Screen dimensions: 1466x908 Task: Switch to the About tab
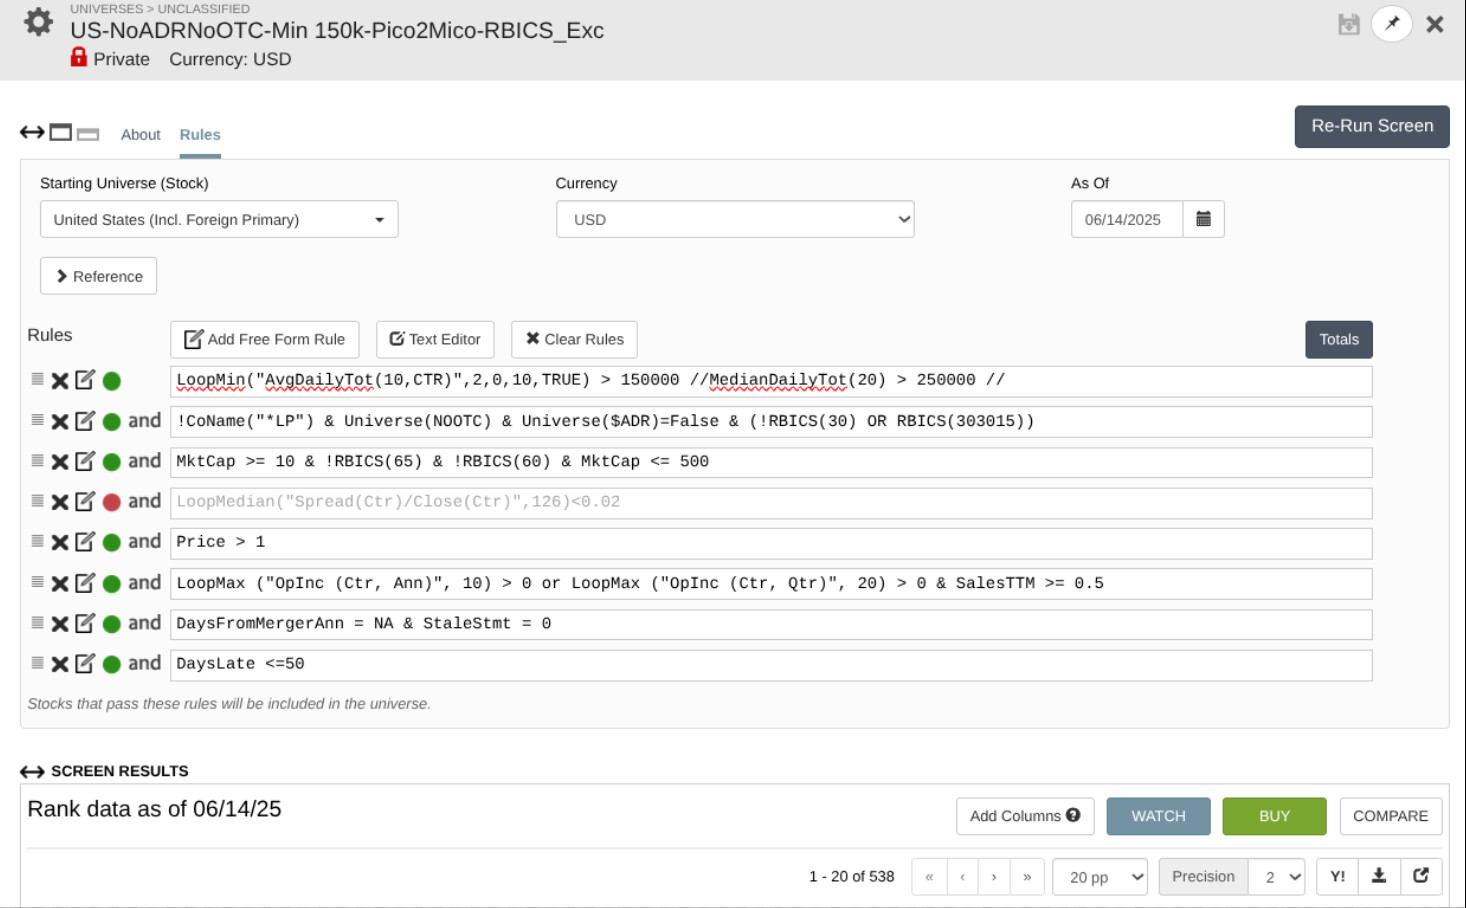click(x=141, y=134)
